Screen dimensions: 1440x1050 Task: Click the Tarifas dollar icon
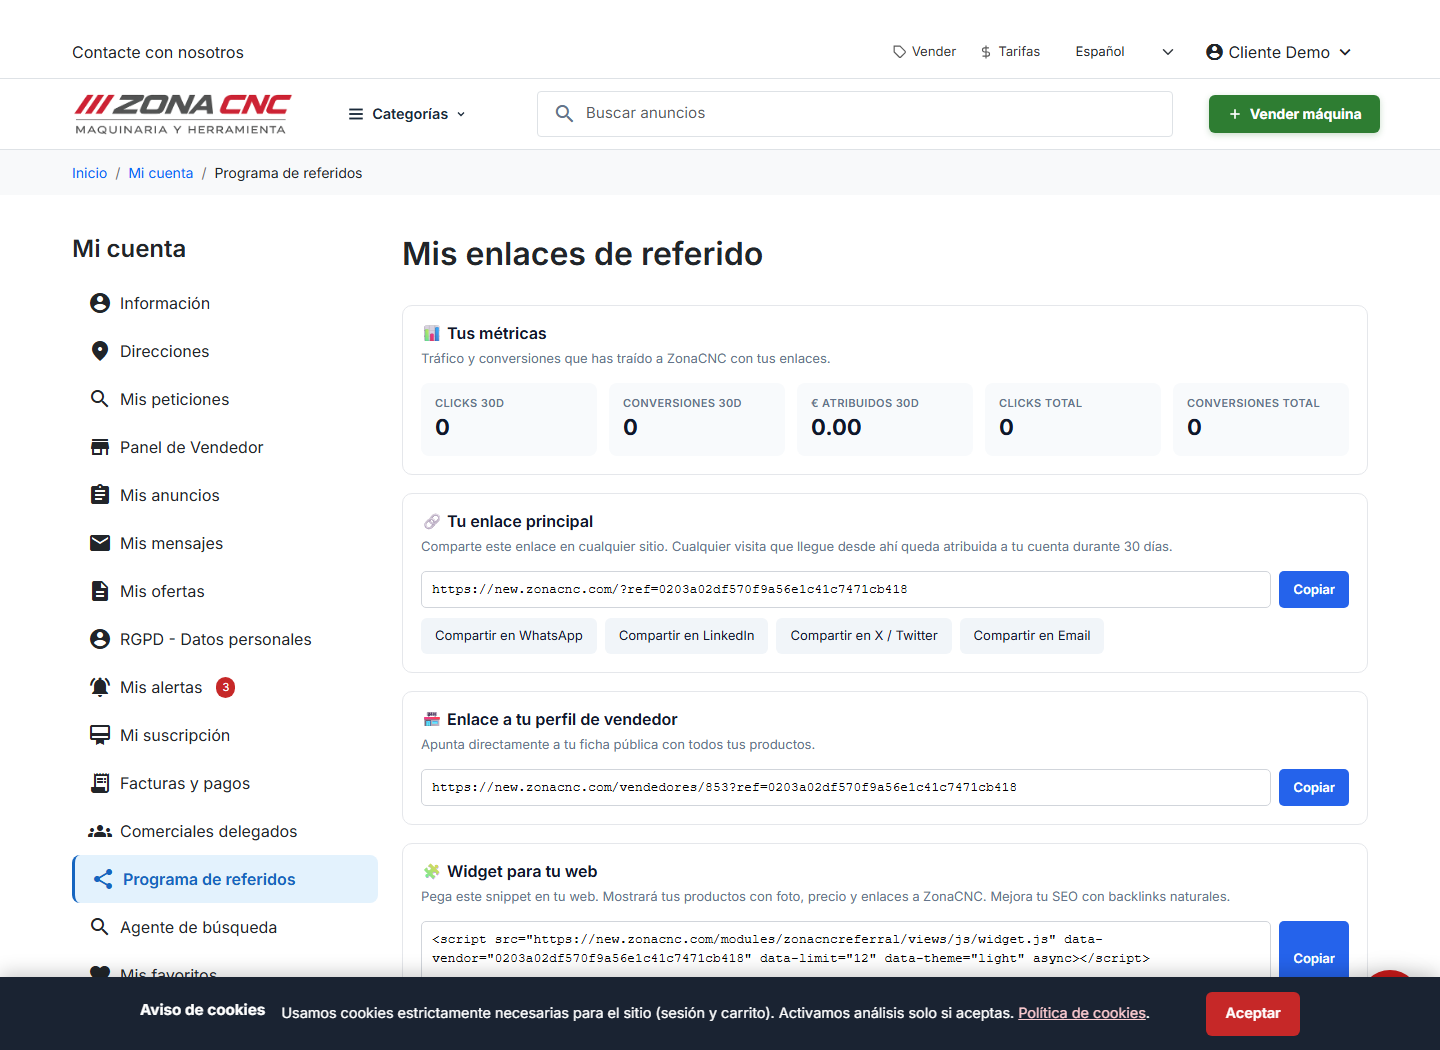point(986,52)
